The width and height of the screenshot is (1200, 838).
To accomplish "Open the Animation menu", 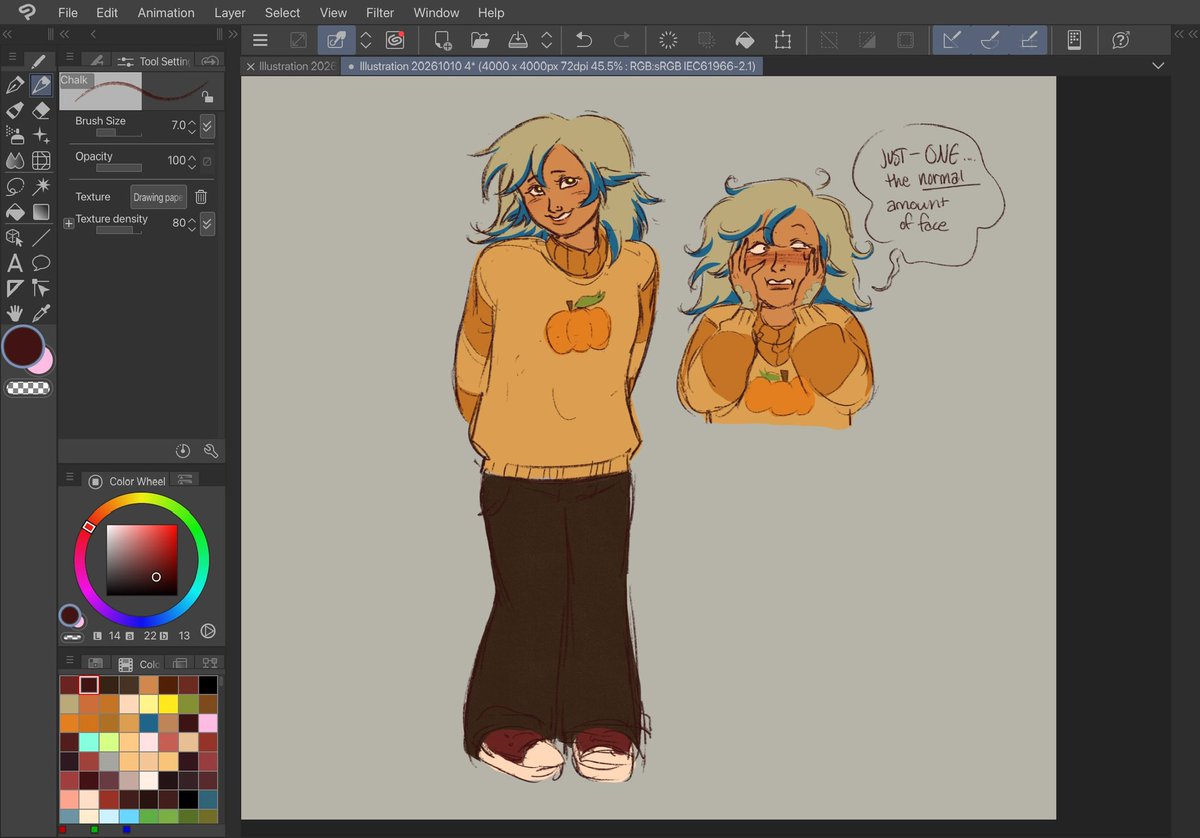I will point(166,13).
